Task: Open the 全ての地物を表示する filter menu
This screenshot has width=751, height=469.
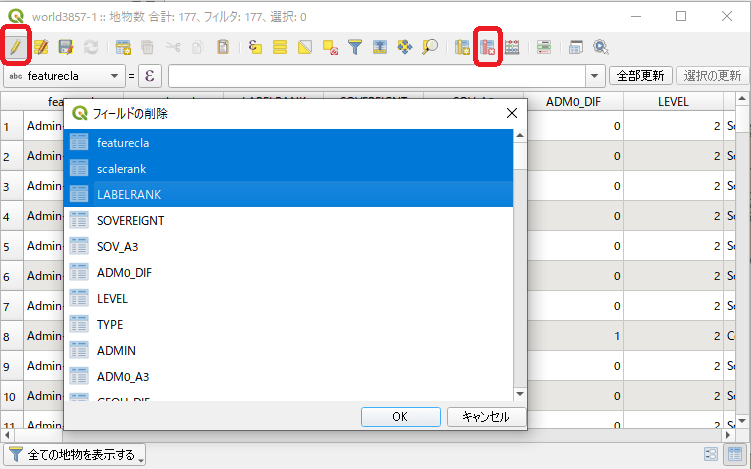Action: click(76, 454)
